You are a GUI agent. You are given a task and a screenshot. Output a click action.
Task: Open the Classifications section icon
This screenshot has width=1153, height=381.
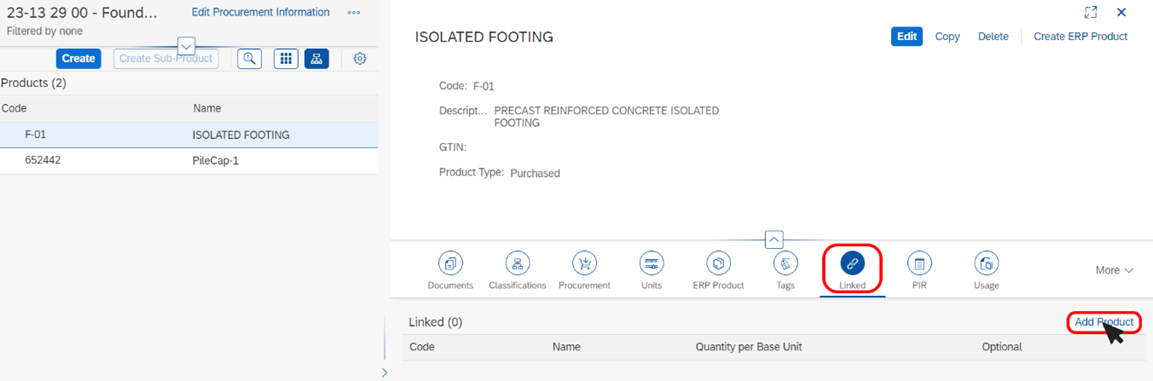(517, 263)
